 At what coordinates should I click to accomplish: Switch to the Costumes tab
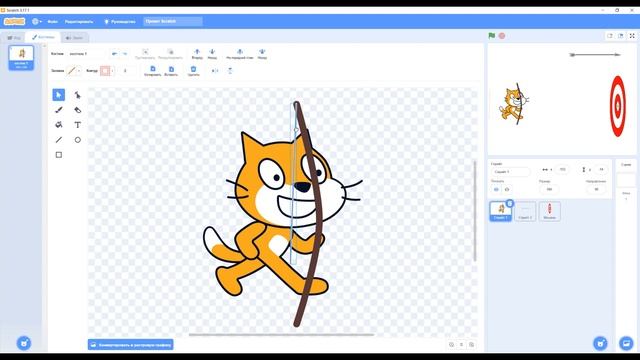pyautogui.click(x=43, y=37)
